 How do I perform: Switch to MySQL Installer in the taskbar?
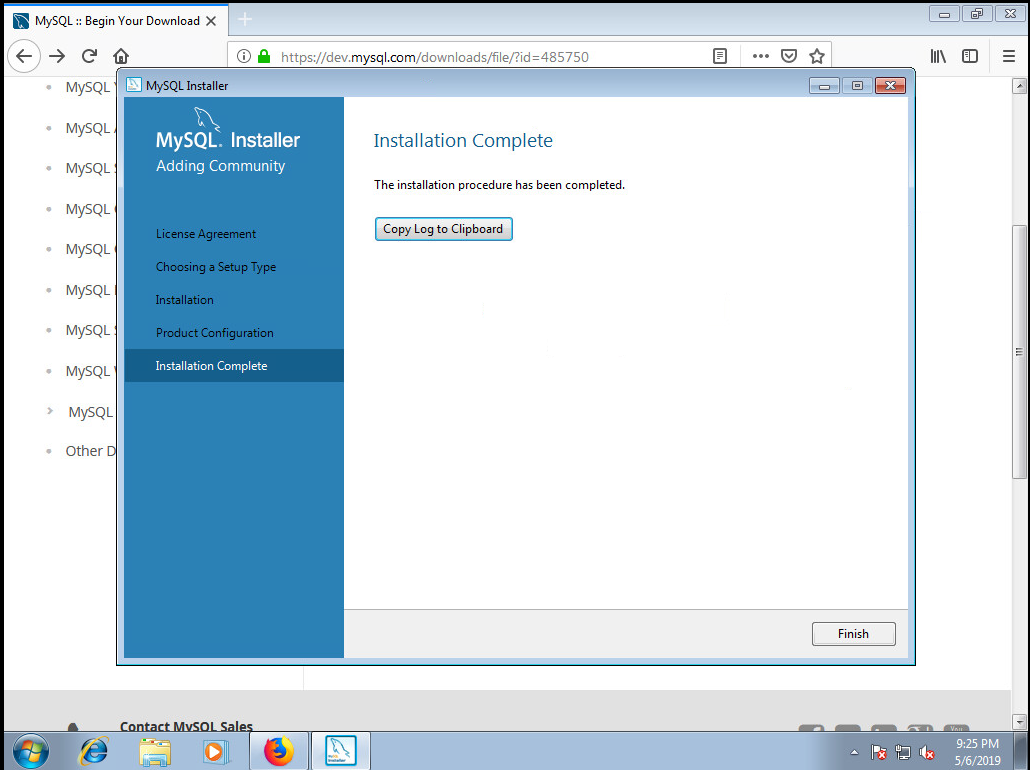click(x=341, y=751)
